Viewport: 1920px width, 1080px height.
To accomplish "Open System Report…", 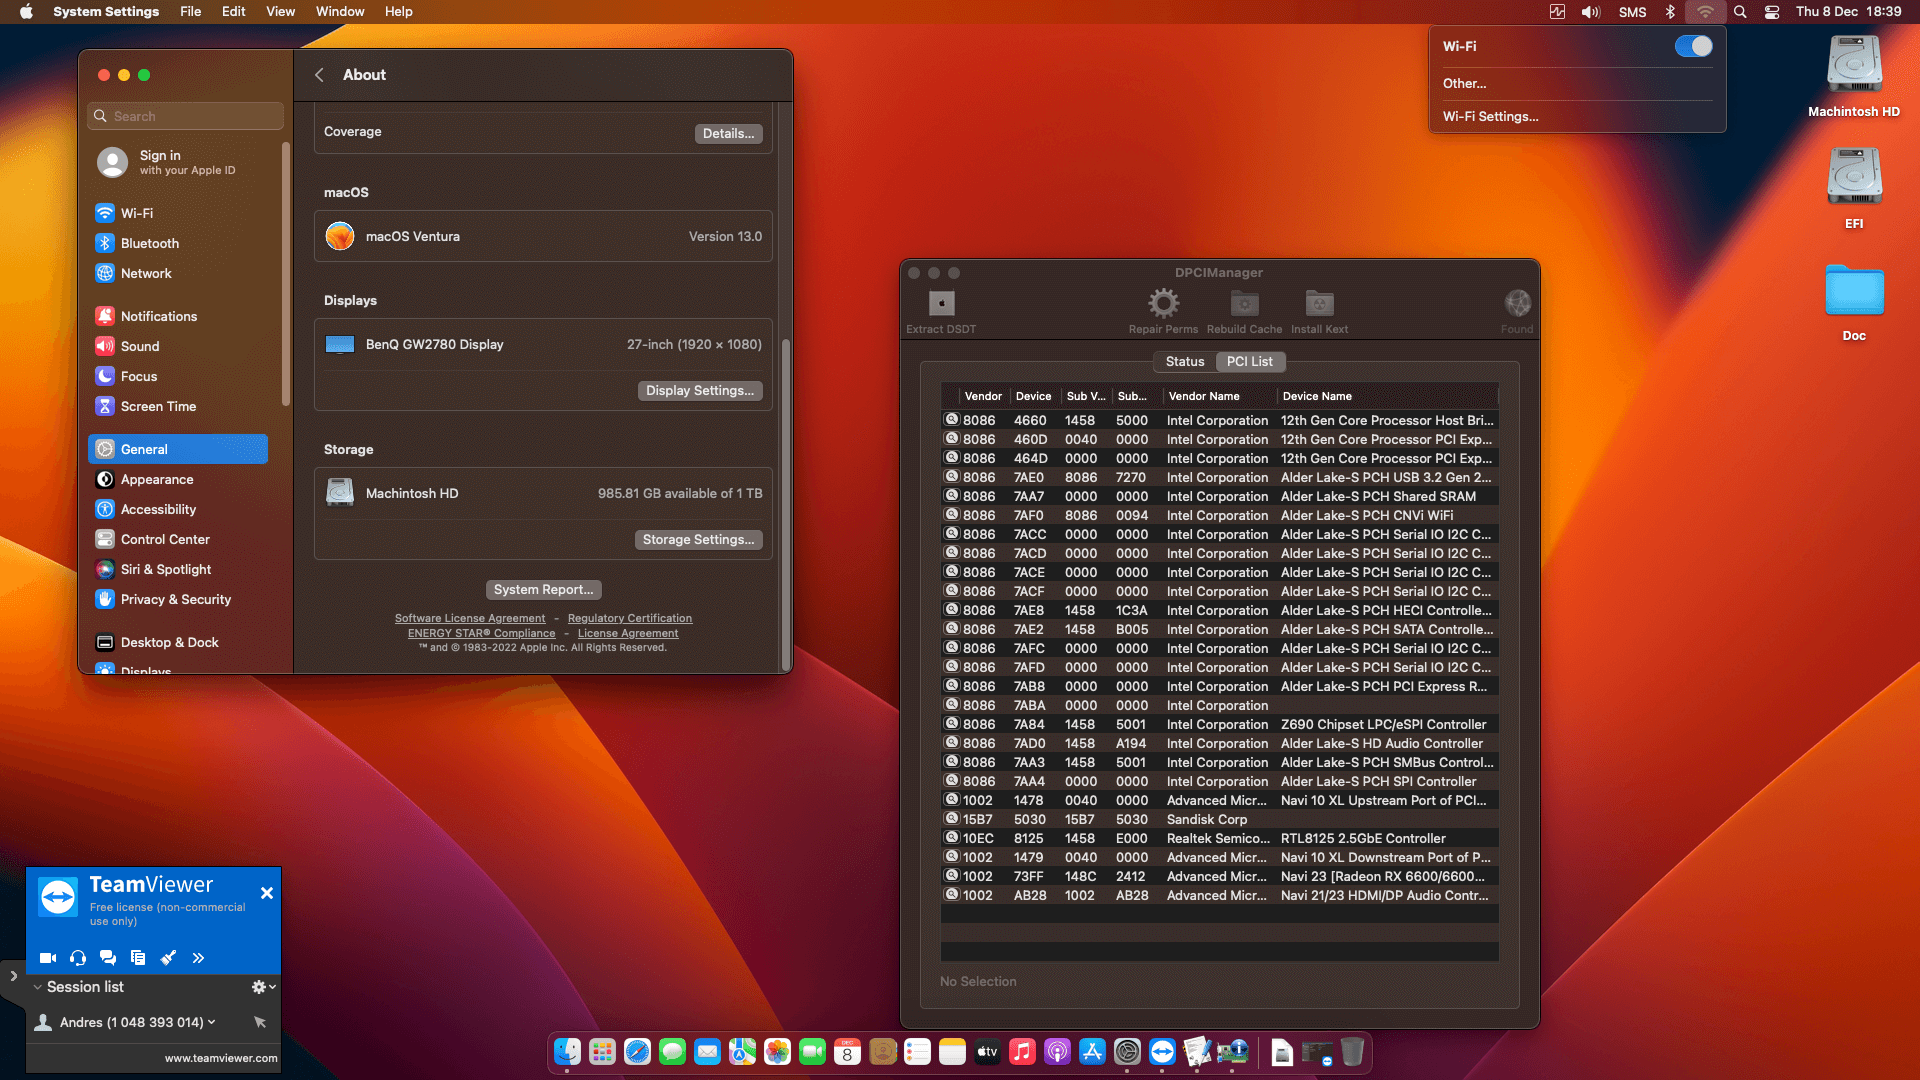I will tap(543, 590).
